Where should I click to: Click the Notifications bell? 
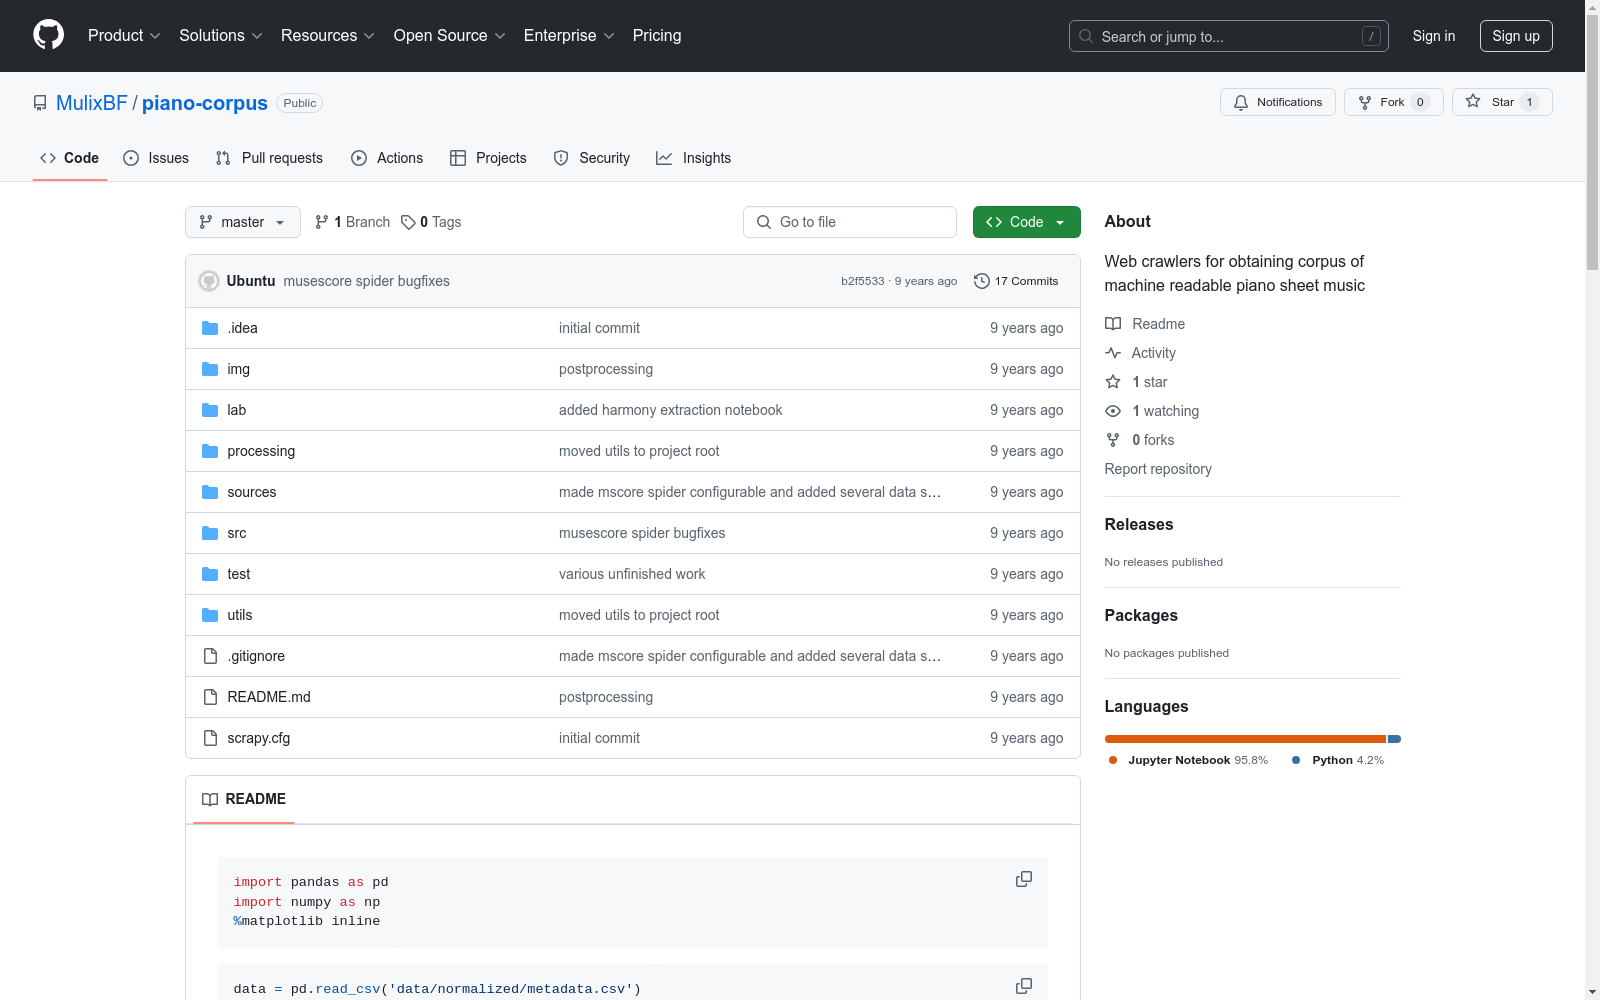[1241, 102]
